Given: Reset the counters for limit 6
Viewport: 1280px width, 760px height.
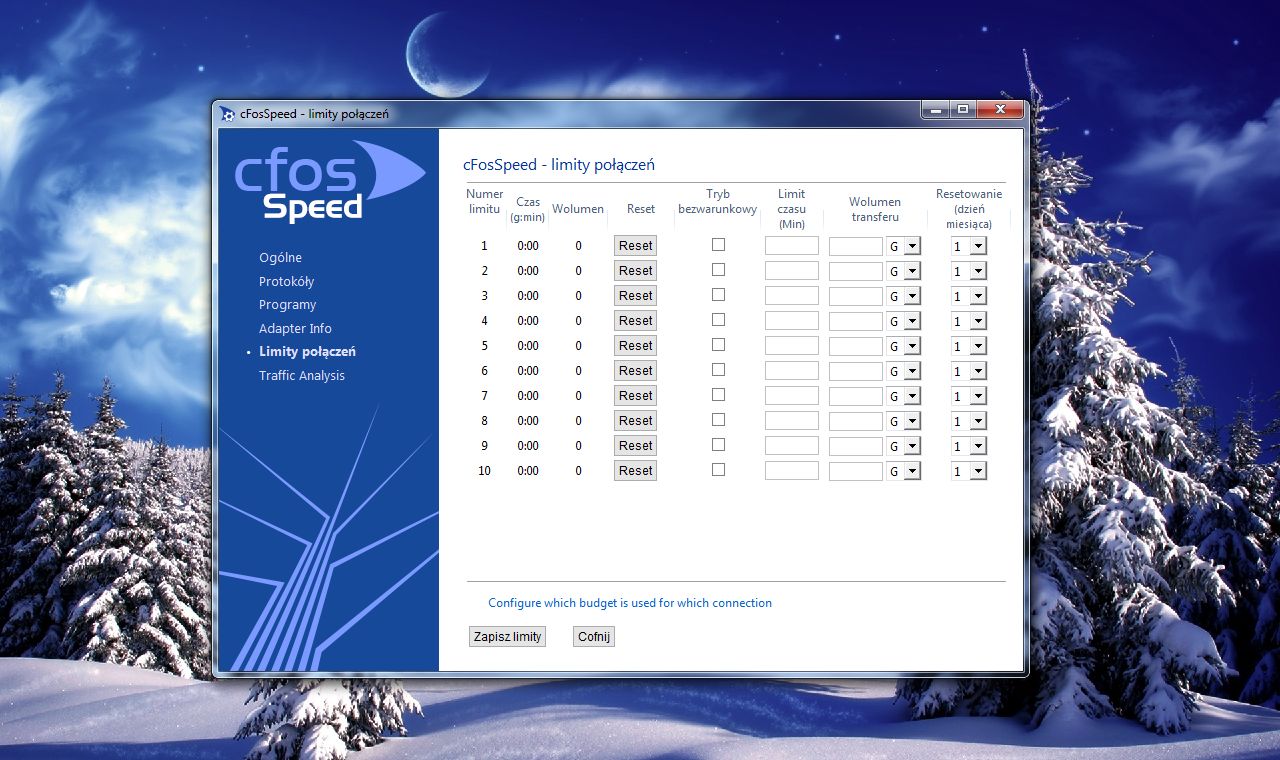Looking at the screenshot, I should (x=635, y=371).
